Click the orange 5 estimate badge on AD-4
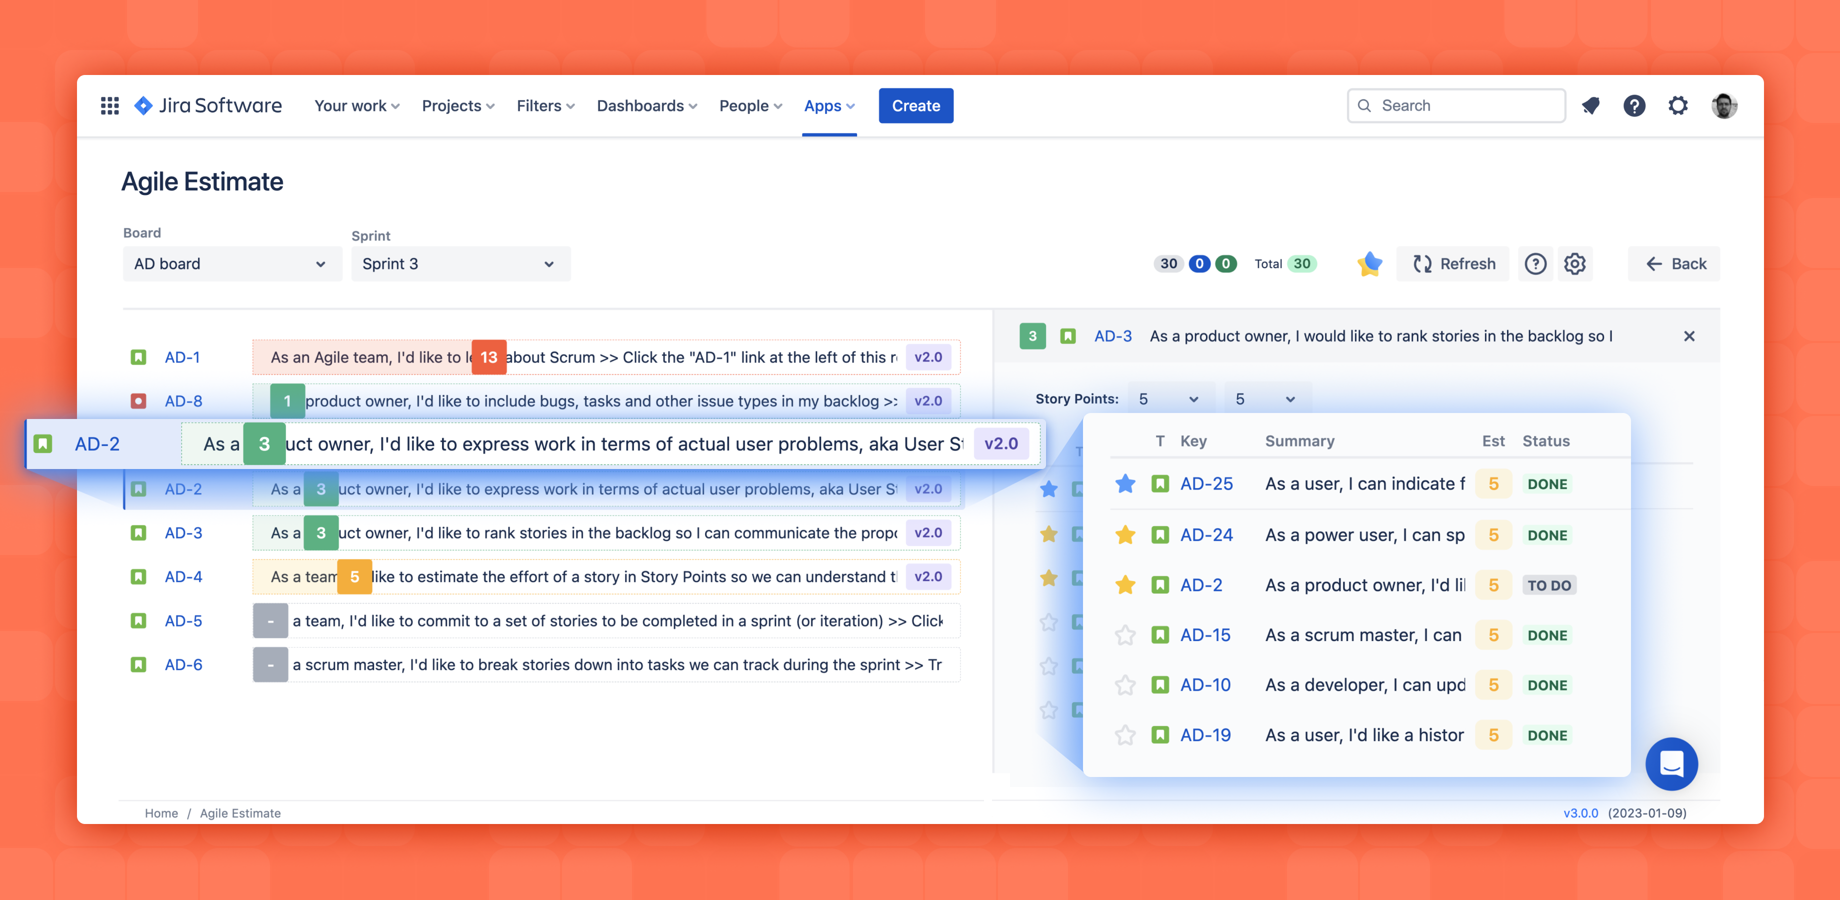 [354, 577]
